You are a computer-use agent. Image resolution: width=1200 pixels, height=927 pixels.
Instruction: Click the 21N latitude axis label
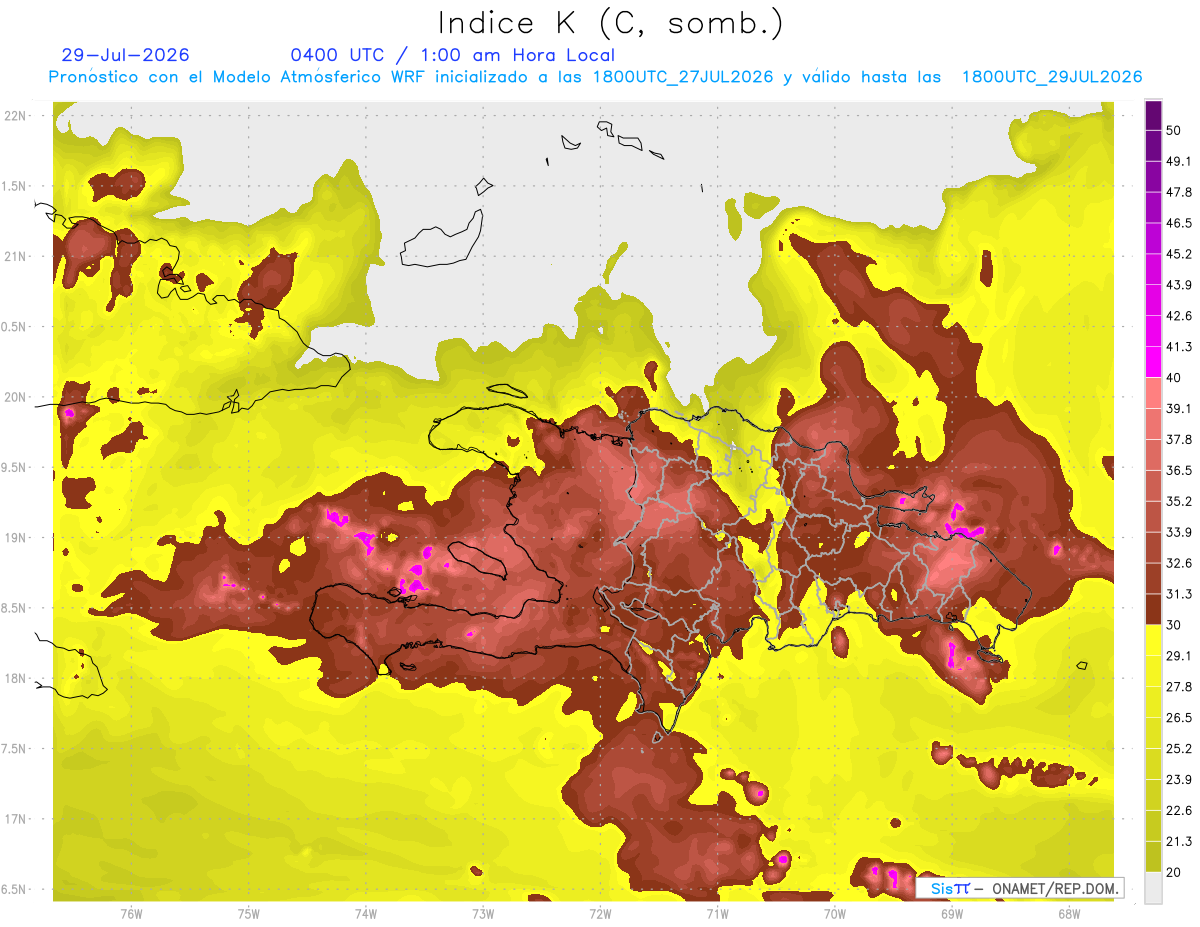pos(16,256)
